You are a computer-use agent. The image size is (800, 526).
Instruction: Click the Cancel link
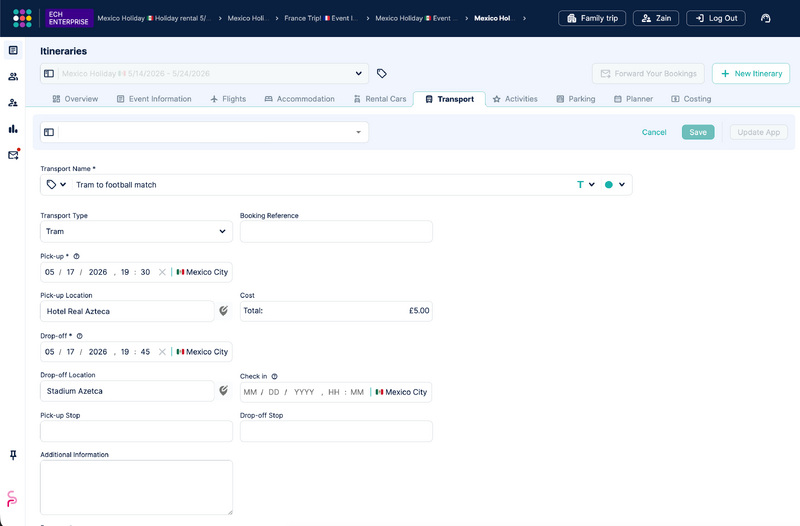coord(654,132)
